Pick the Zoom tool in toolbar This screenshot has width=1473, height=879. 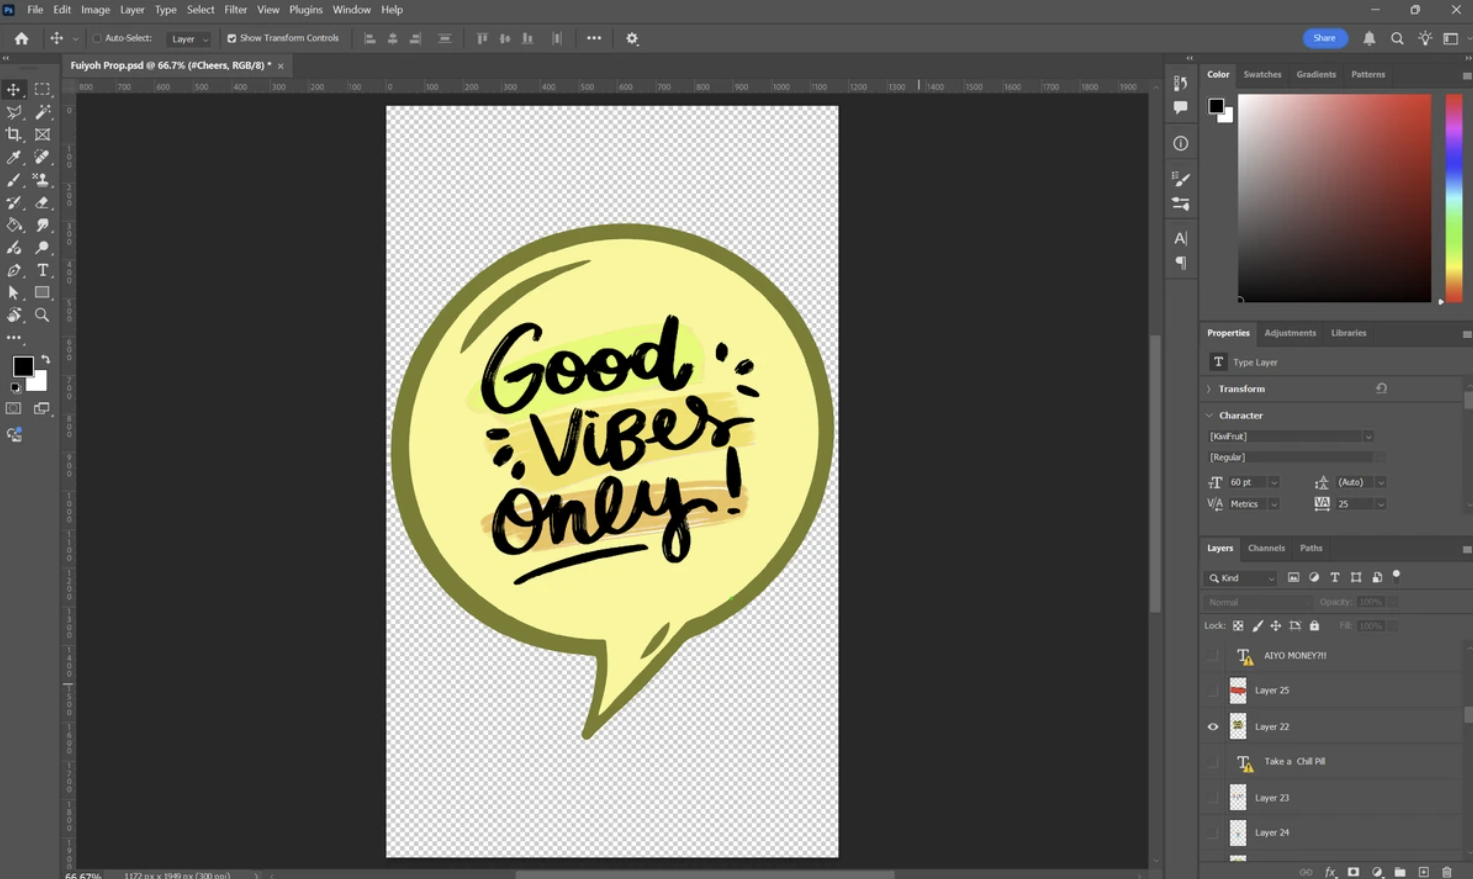(42, 315)
